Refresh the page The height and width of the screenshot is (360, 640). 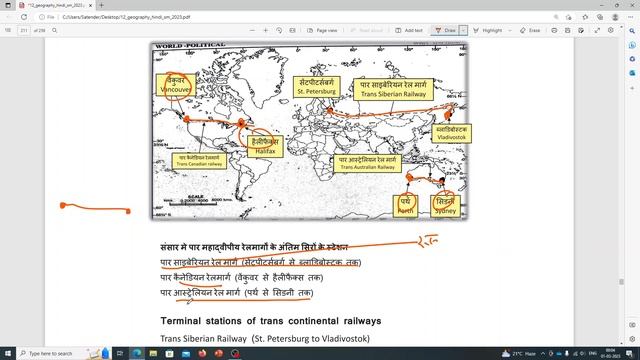(x=24, y=17)
